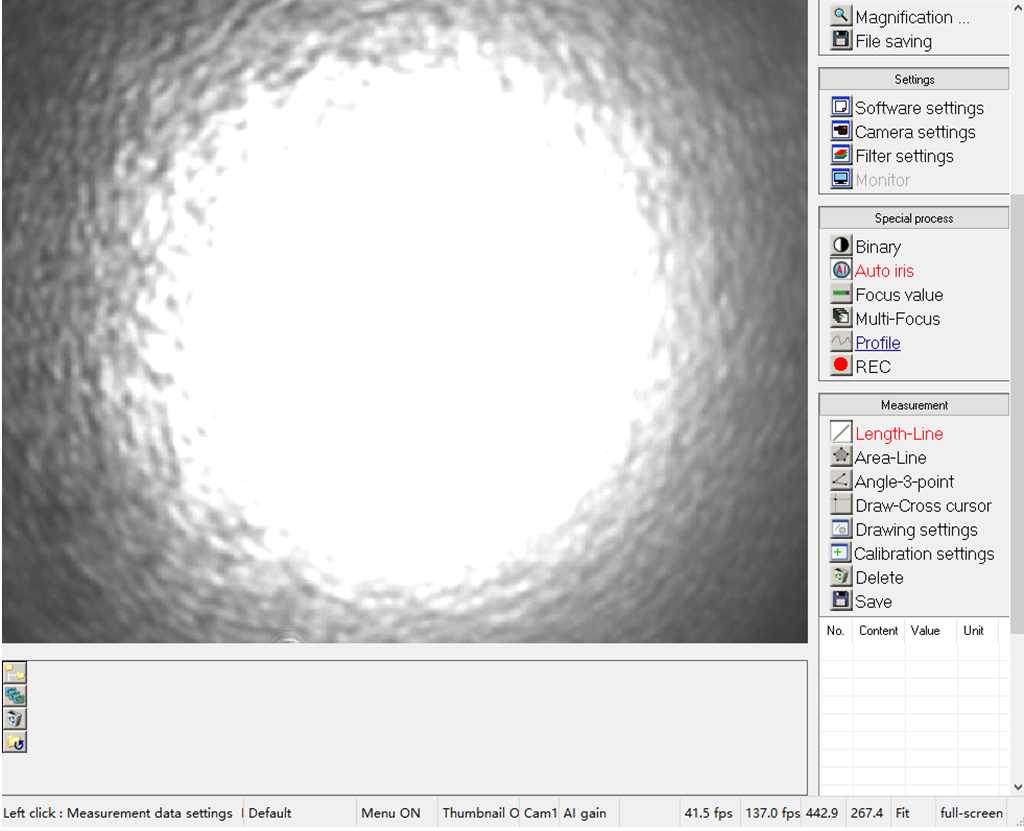This screenshot has height=831, width=1024.
Task: Collapse the Special process section header
Action: (914, 218)
